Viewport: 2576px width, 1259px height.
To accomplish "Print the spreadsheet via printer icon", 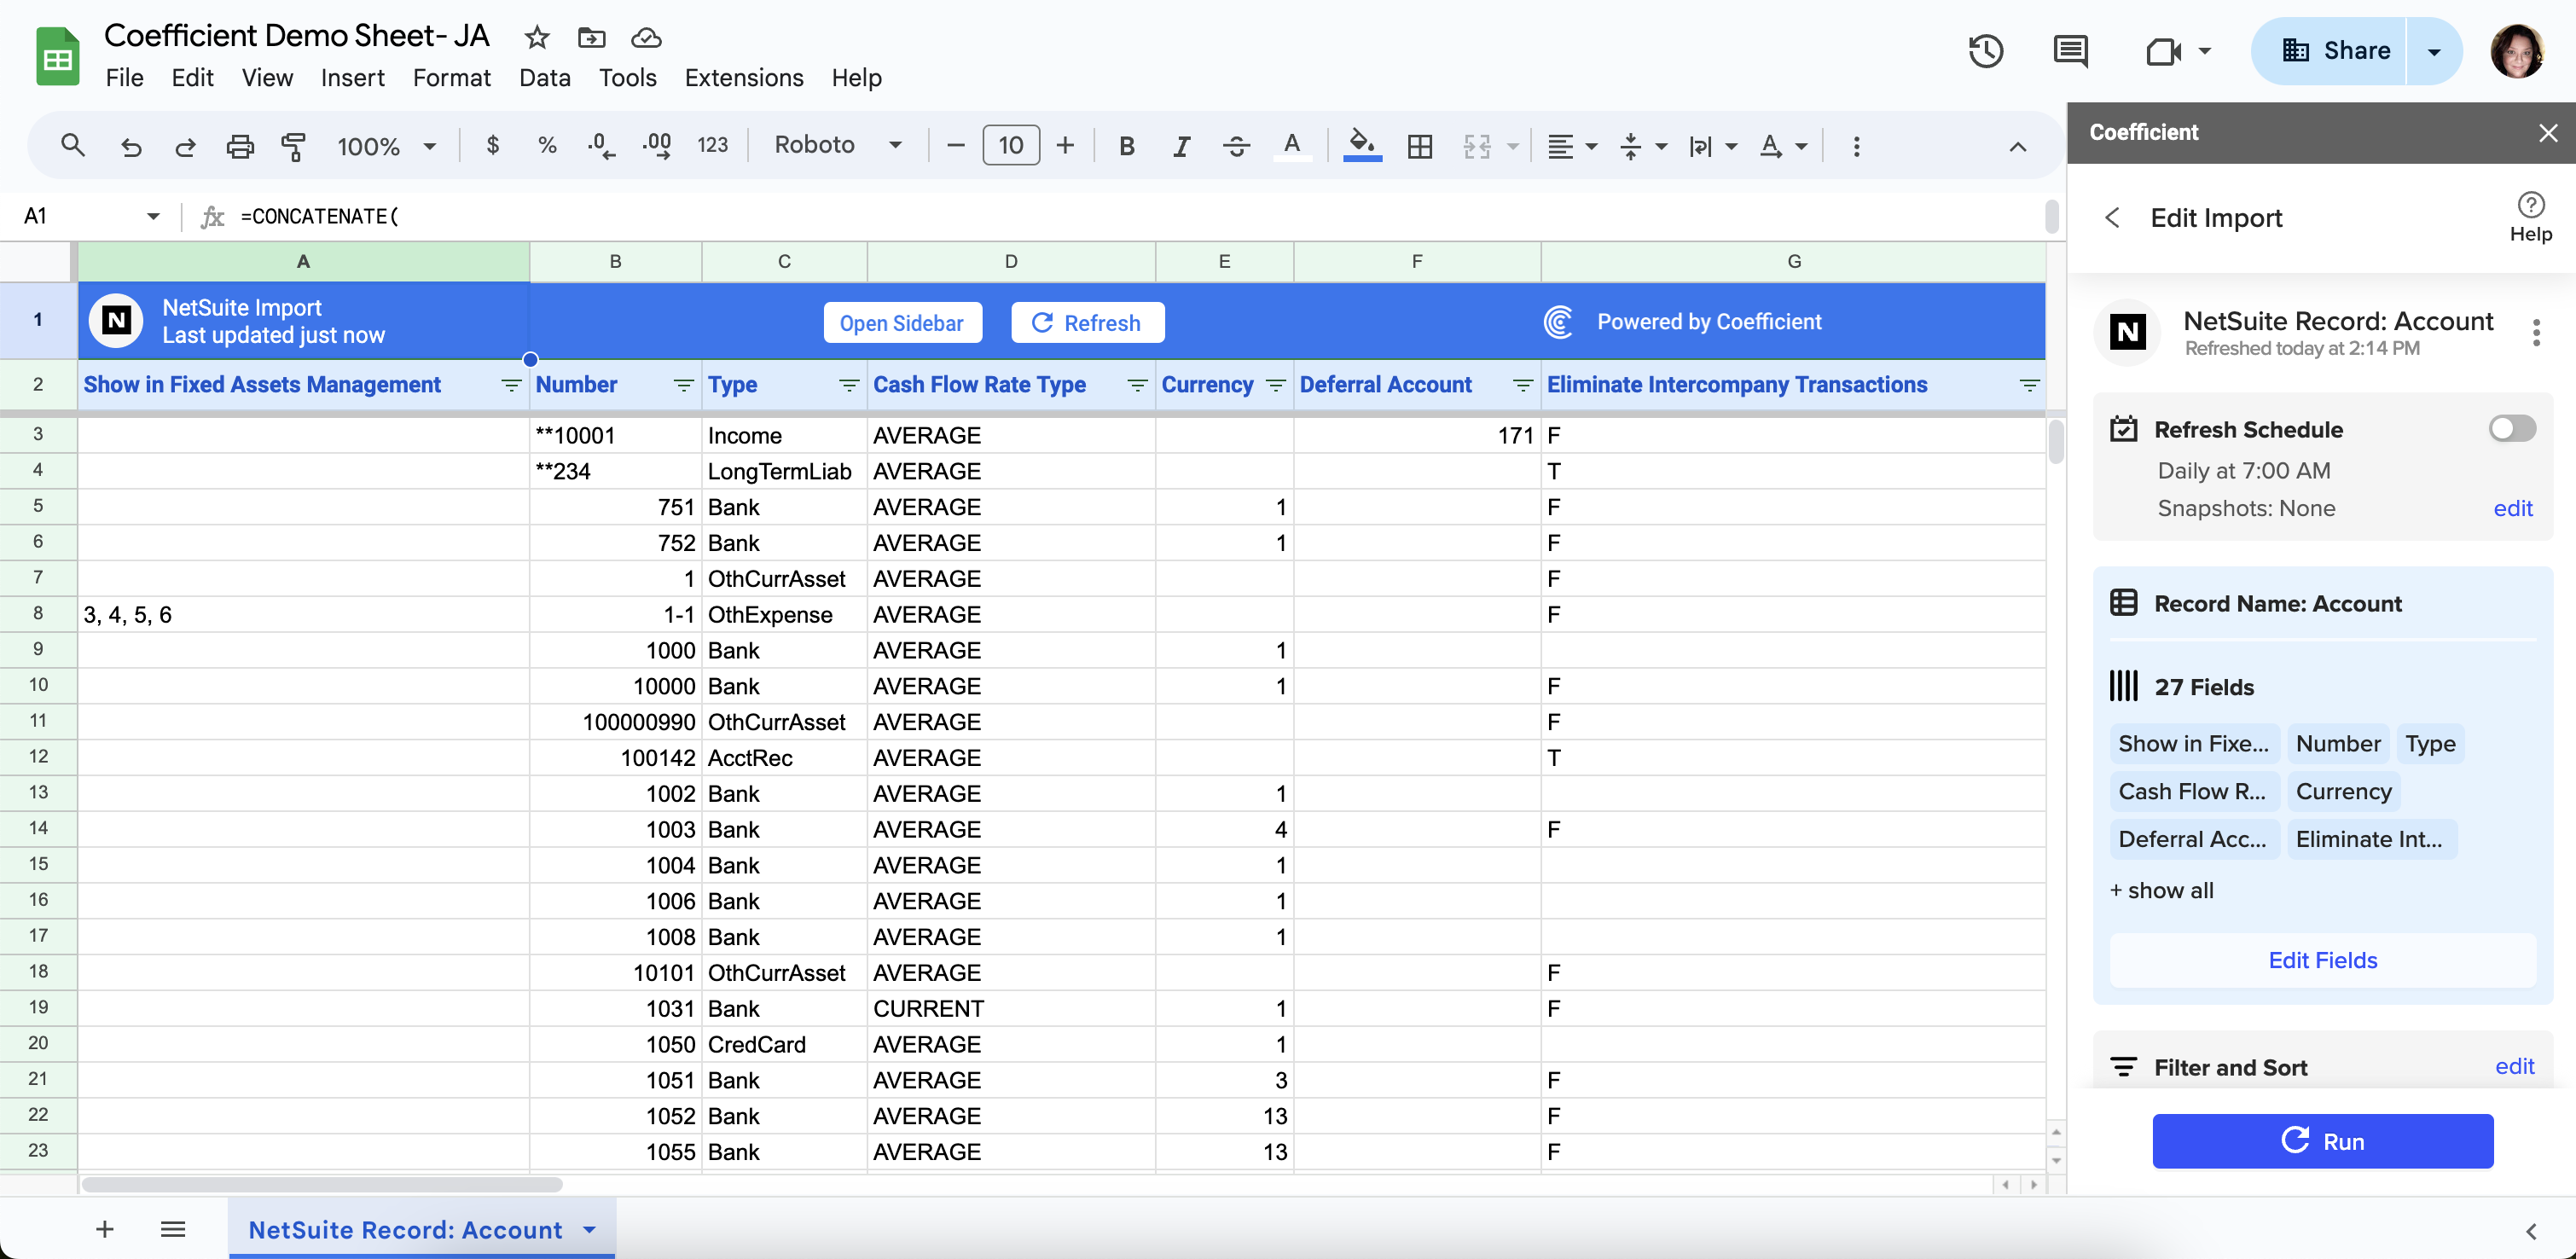I will pos(240,146).
